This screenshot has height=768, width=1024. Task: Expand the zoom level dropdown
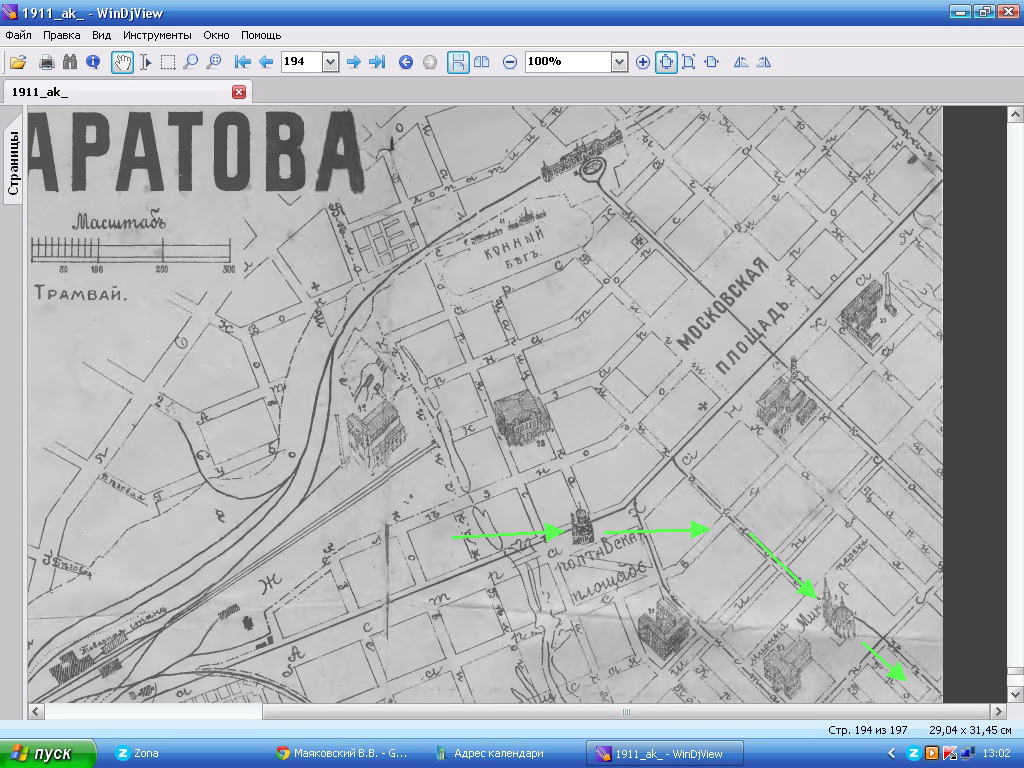[619, 62]
